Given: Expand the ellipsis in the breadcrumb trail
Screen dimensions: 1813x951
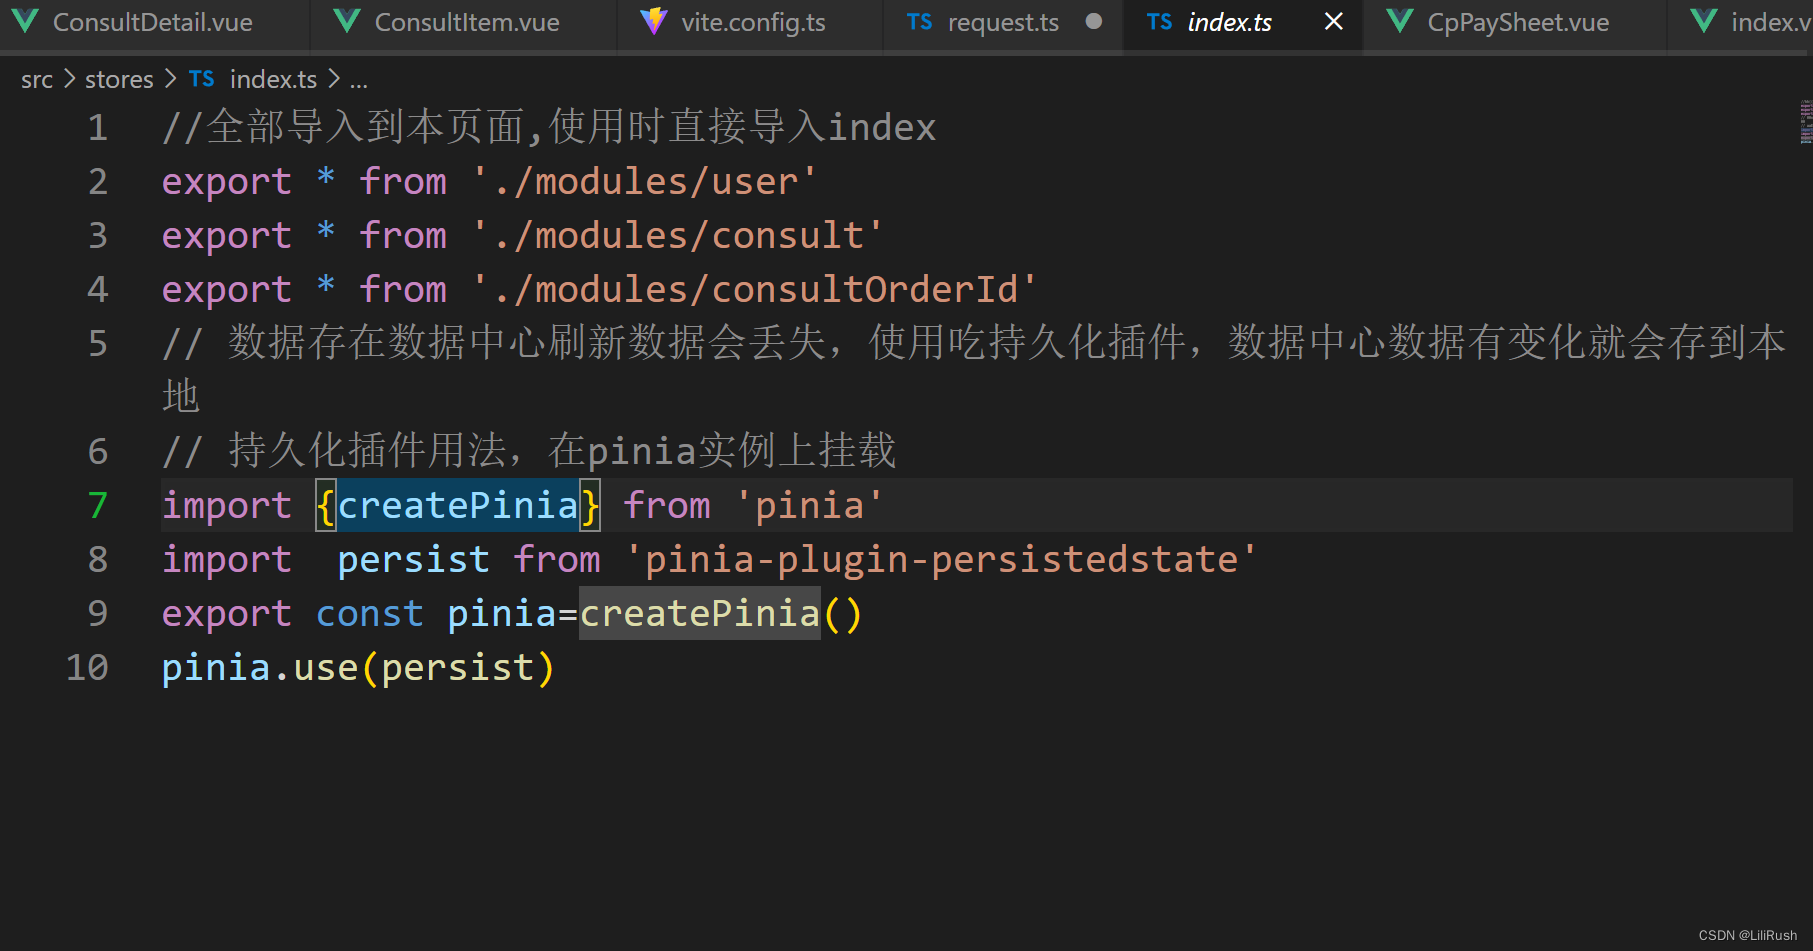Looking at the screenshot, I should click(359, 79).
